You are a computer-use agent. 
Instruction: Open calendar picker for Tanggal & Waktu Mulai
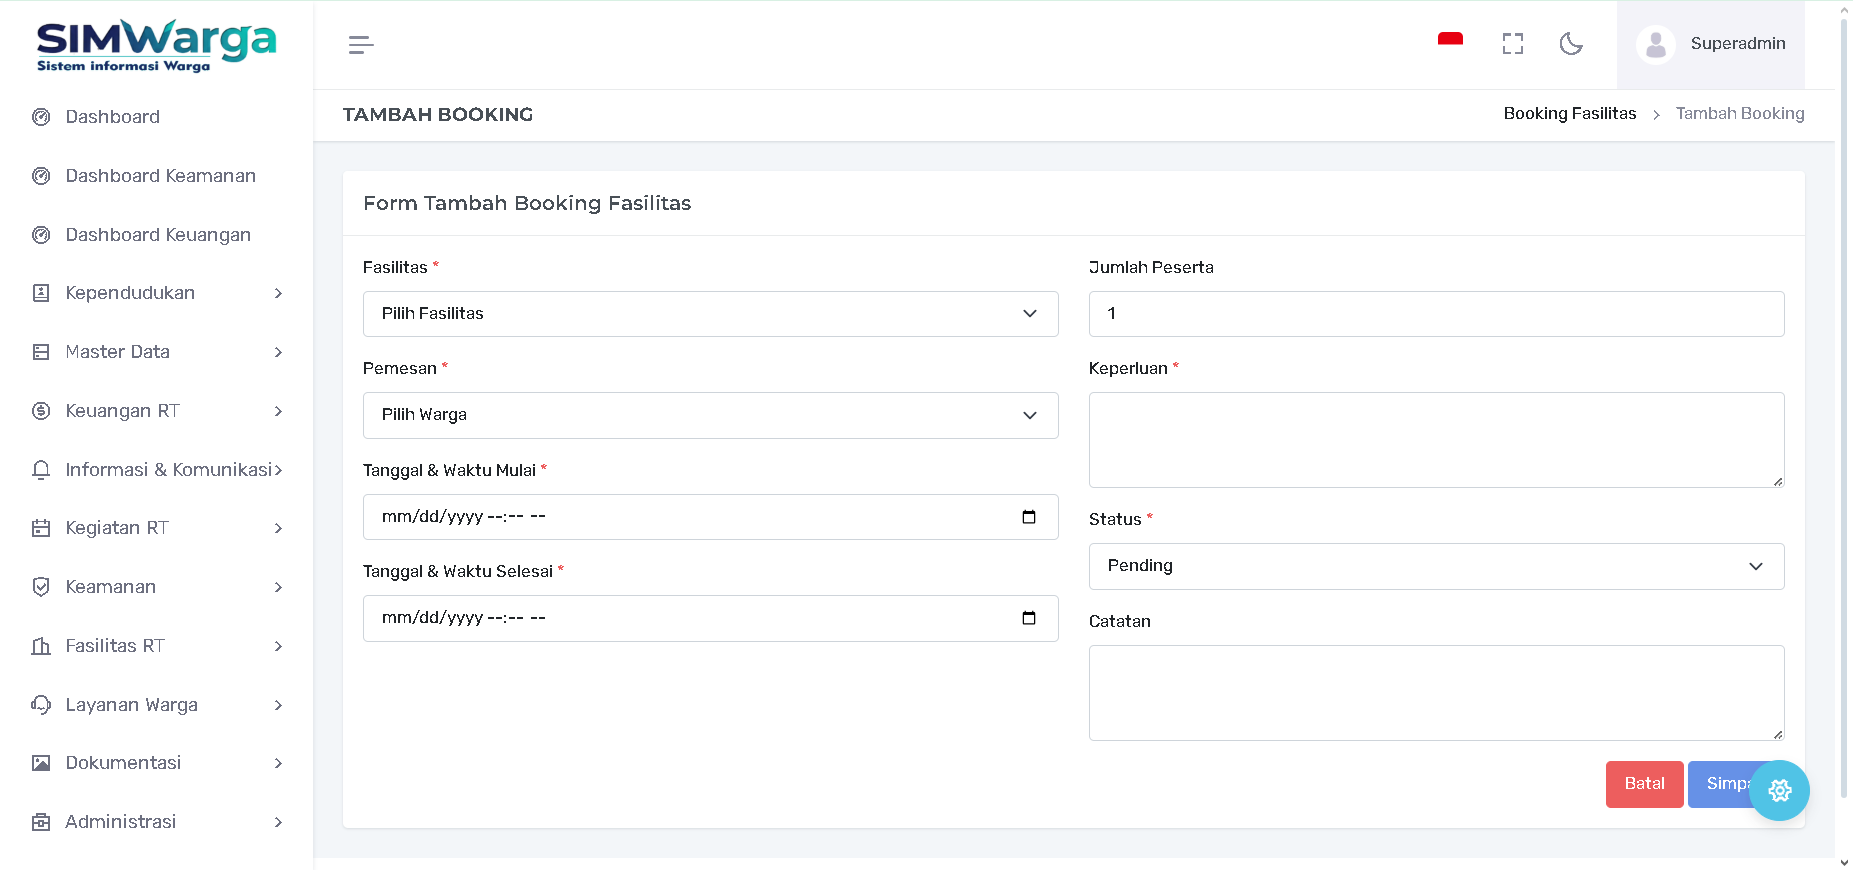pos(1028,517)
